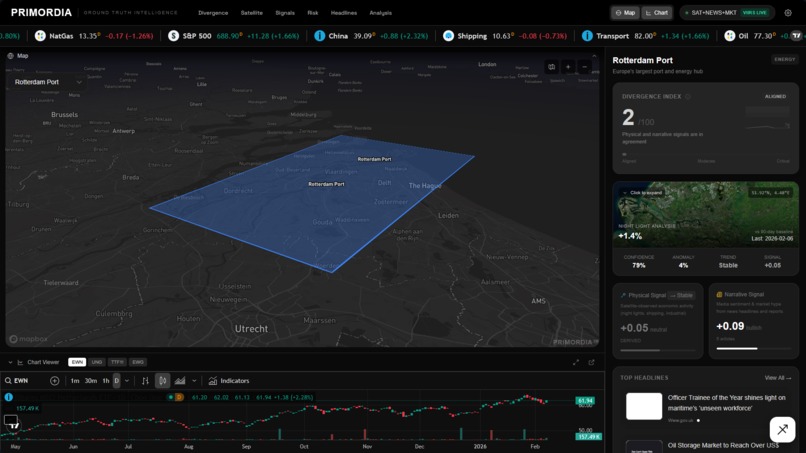Open the chart in a new window
The image size is (806, 453).
(x=592, y=363)
